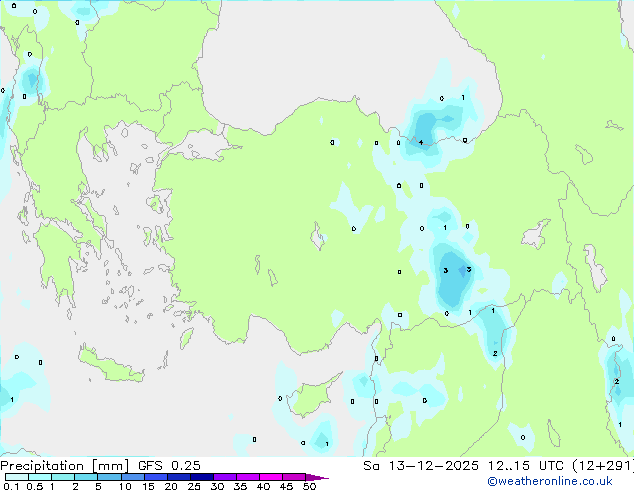Click the 'GFS 0.25' model label
Viewport: 634px width, 490px height.
(x=169, y=466)
